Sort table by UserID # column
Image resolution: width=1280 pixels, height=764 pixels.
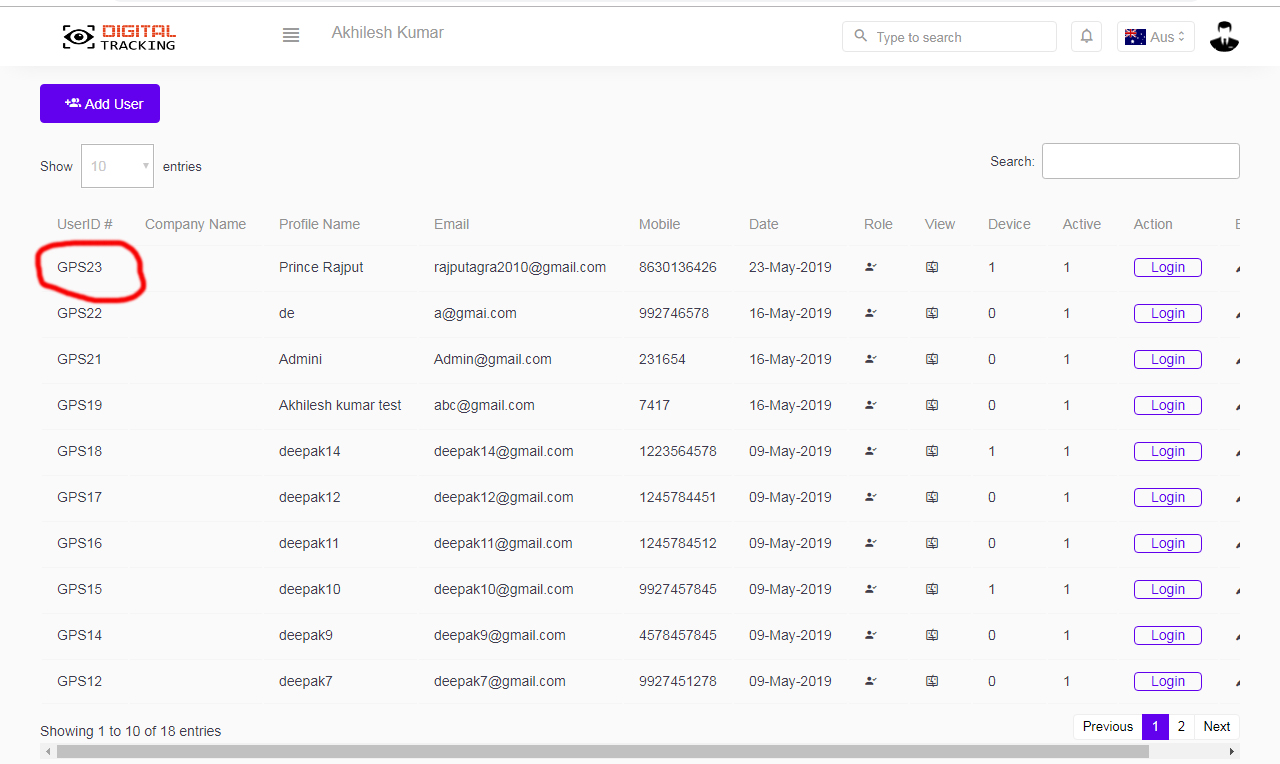(x=84, y=224)
